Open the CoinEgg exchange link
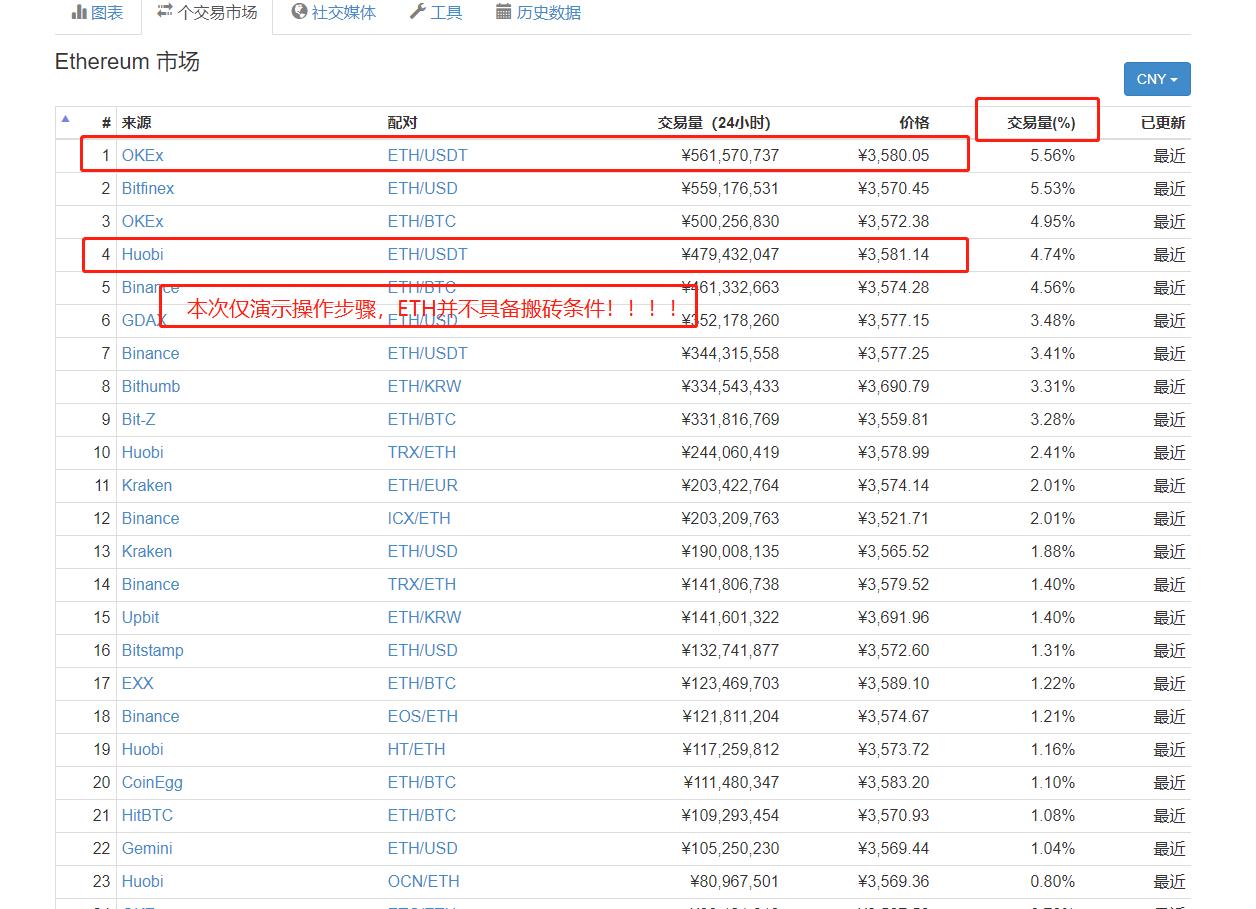1256x909 pixels. click(152, 782)
